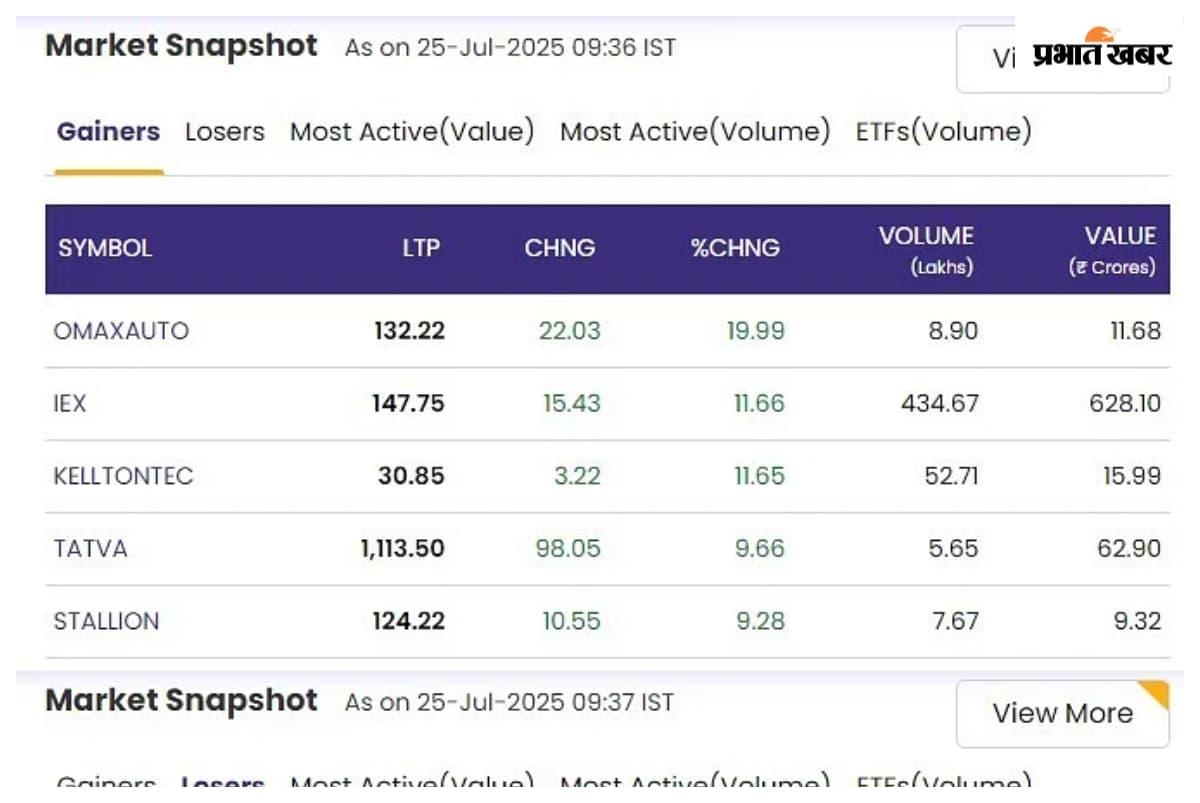Click TATVA's LTP value 1,113.50

[402, 548]
